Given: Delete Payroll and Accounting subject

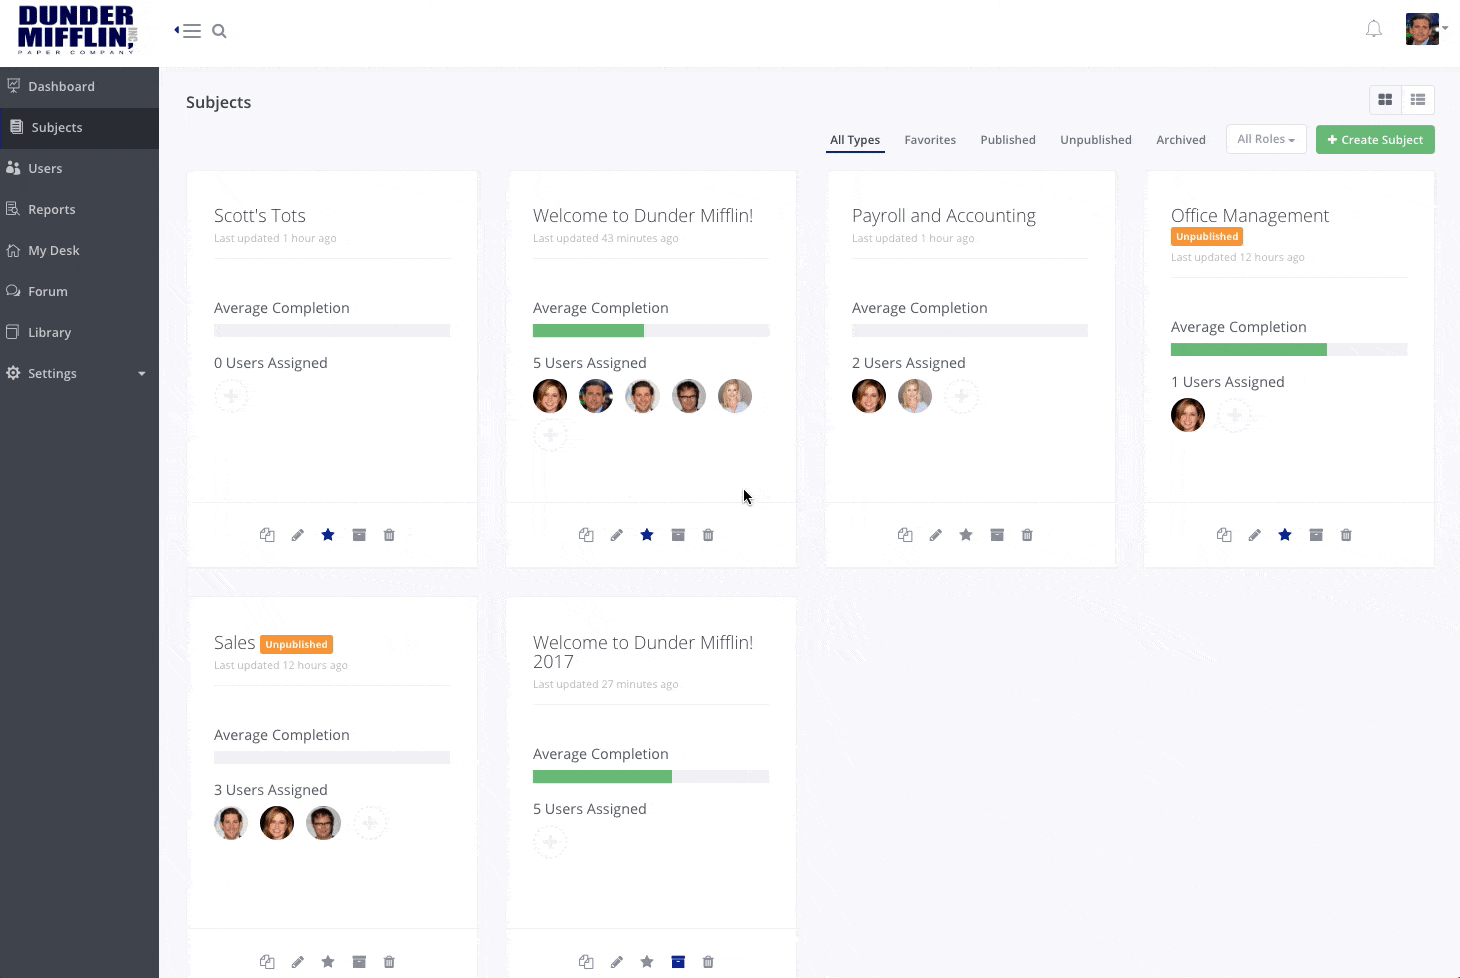Looking at the screenshot, I should 1027,535.
